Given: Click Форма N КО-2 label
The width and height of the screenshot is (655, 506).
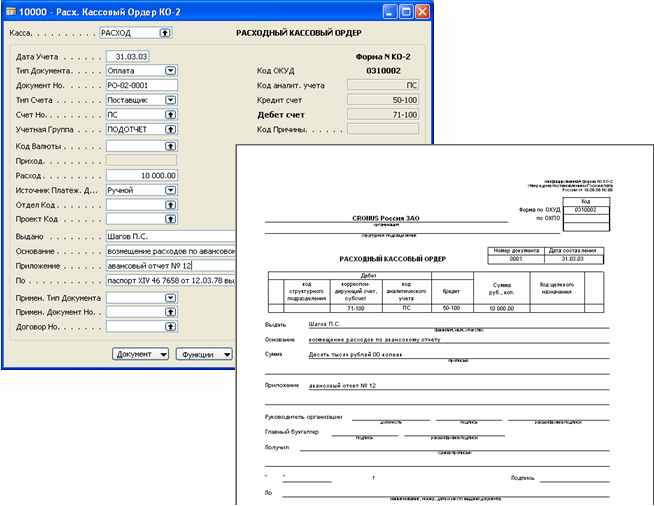Looking at the screenshot, I should 383,56.
